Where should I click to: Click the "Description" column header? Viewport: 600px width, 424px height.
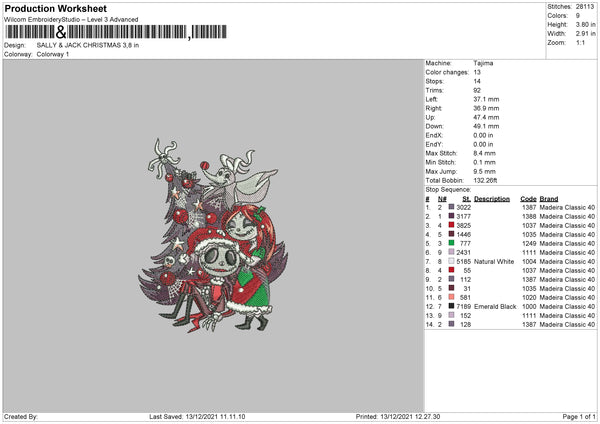click(x=492, y=199)
